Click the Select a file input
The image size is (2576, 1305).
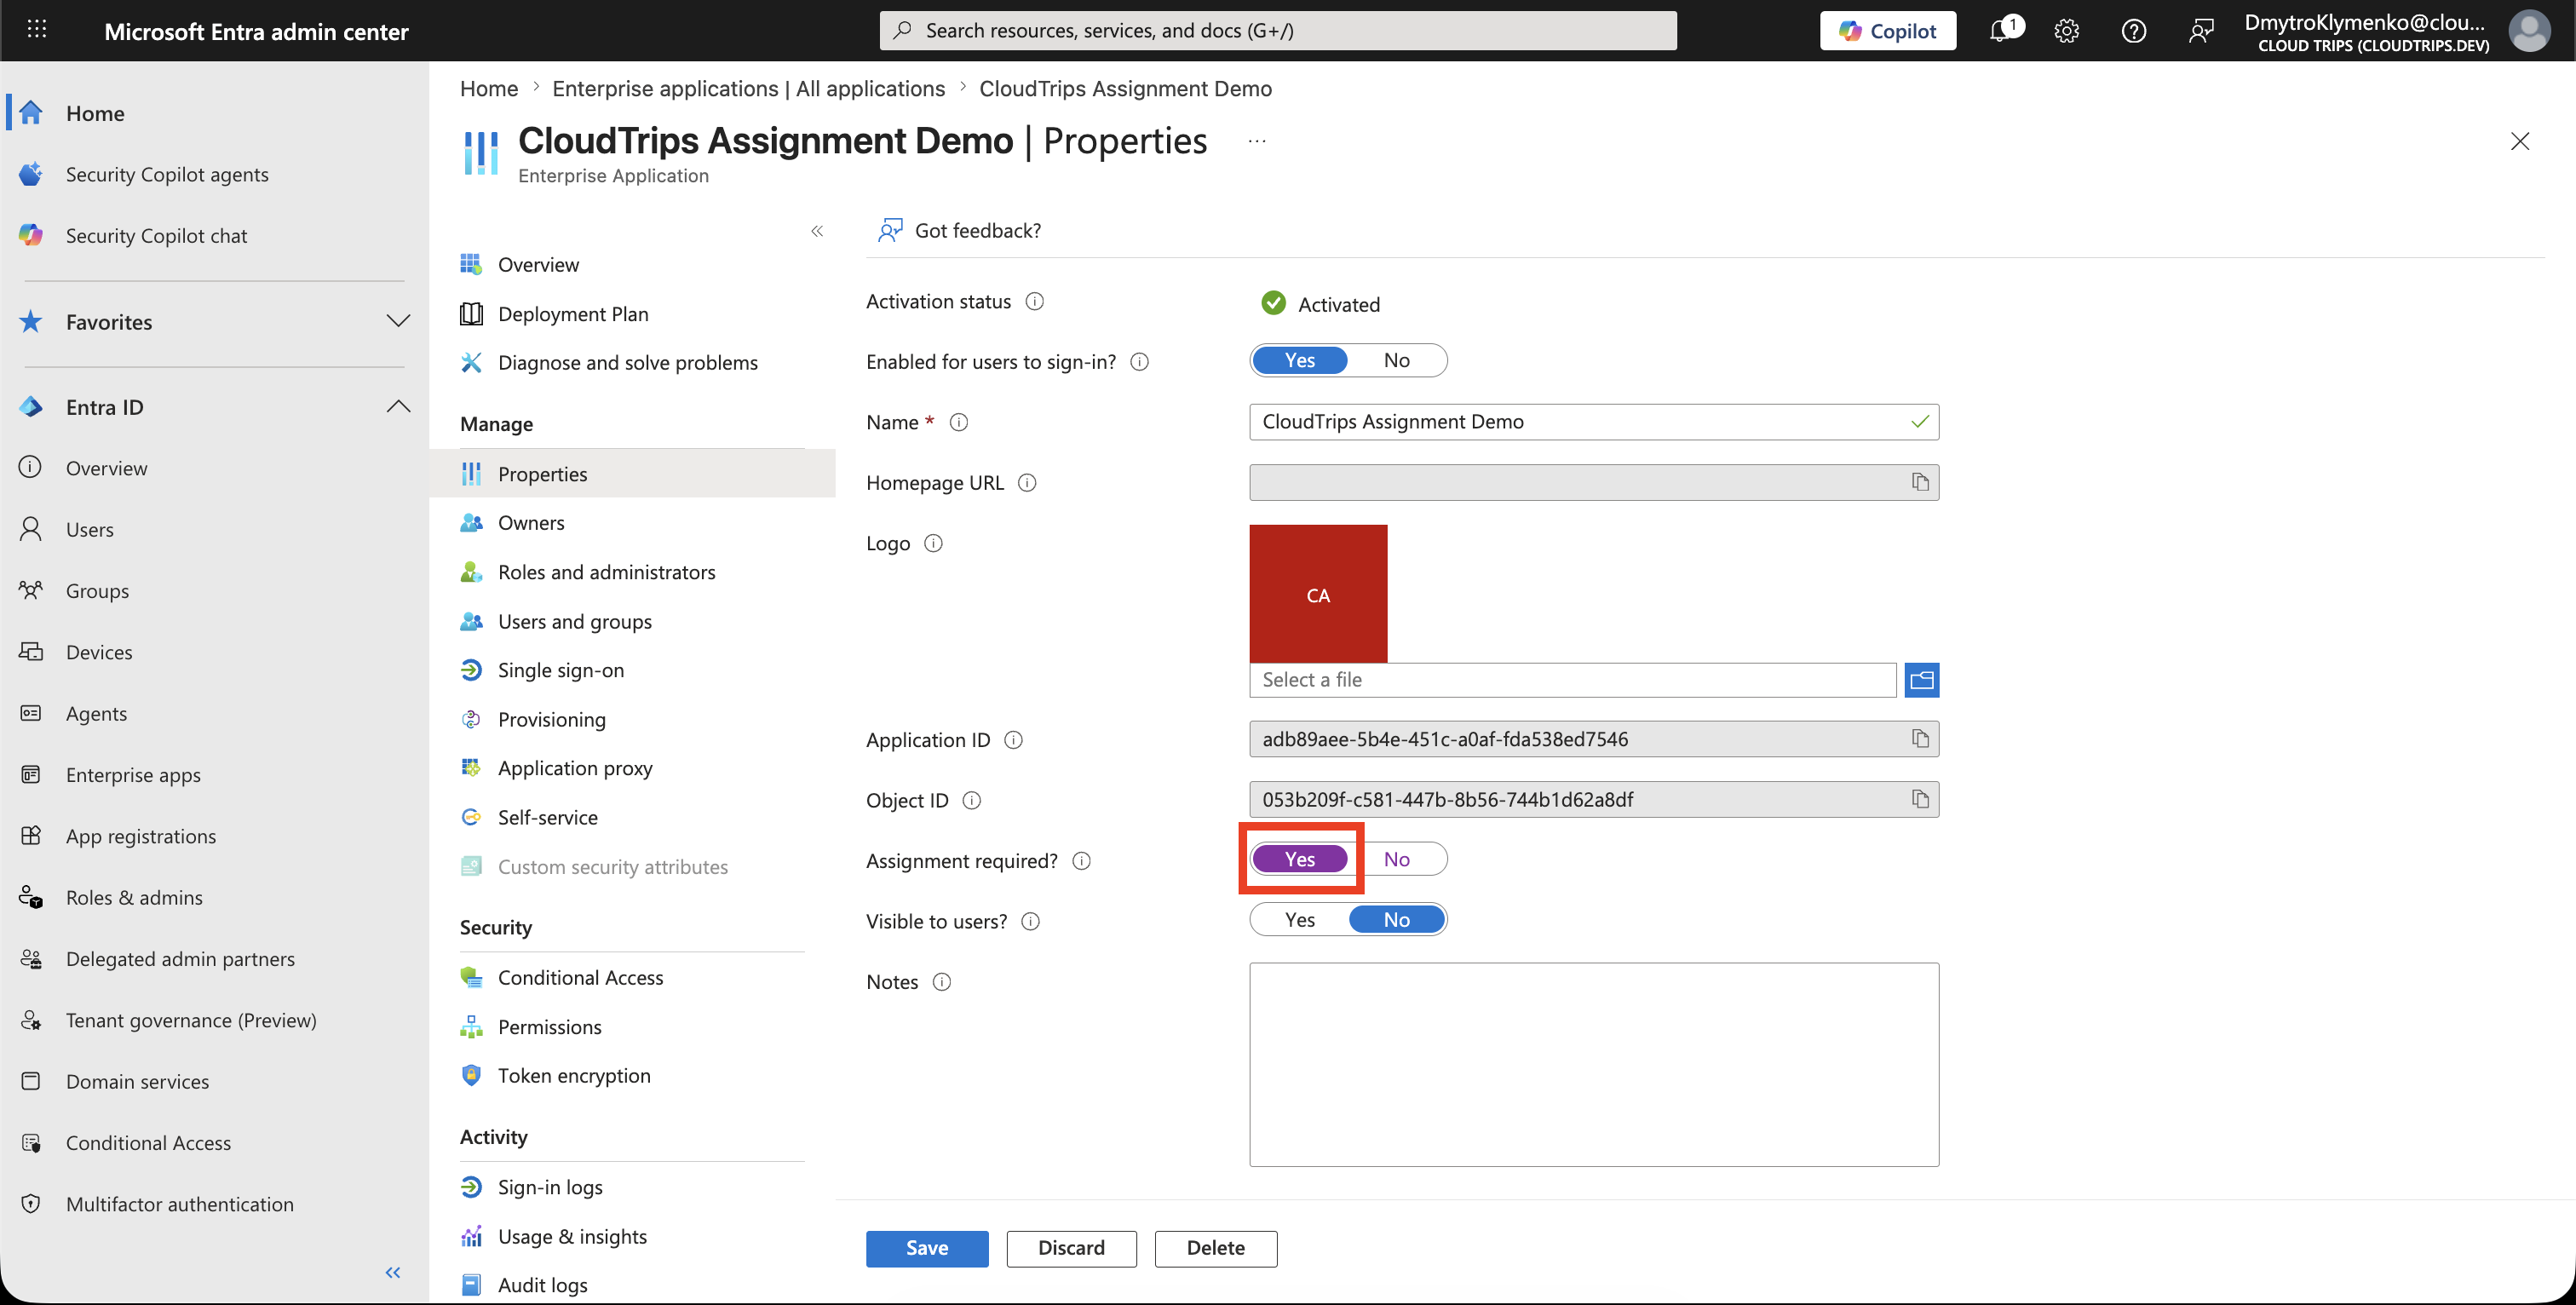point(1572,680)
